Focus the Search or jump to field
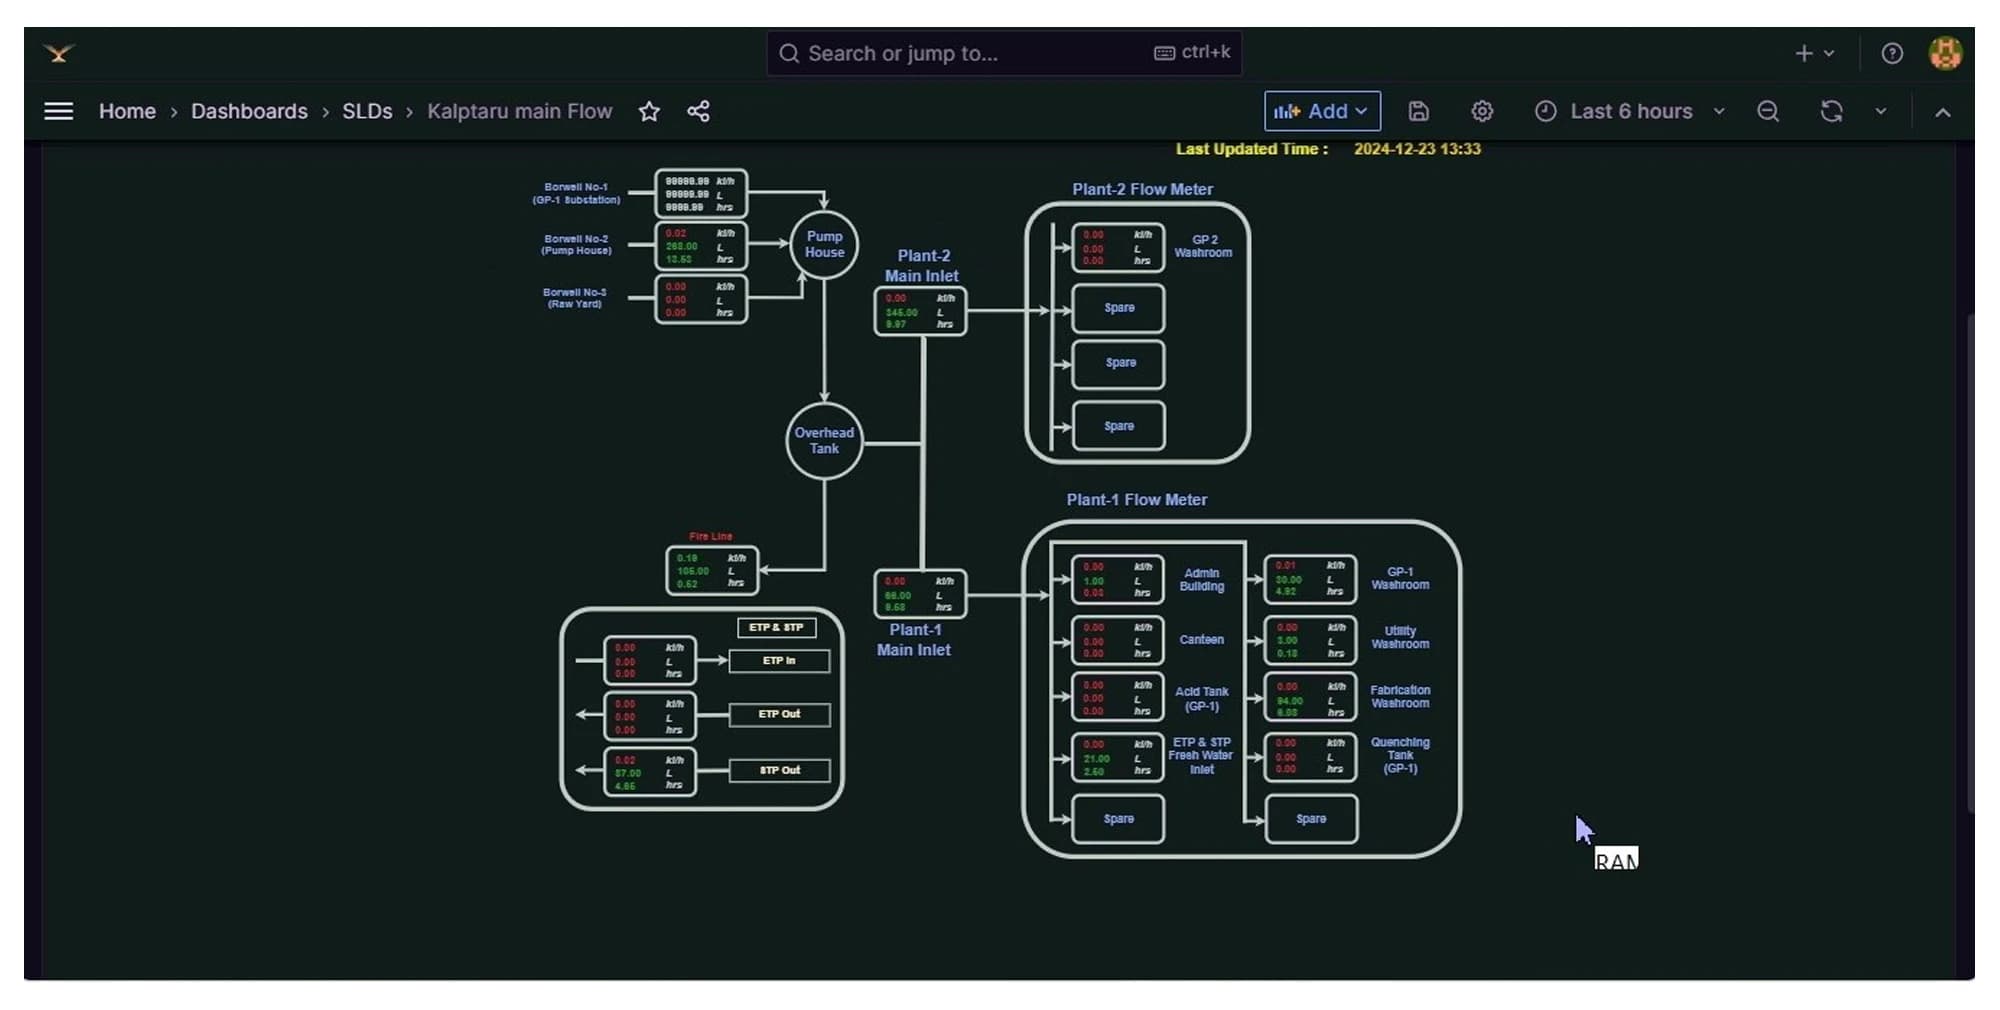The width and height of the screenshot is (2000, 1010). coord(1004,53)
